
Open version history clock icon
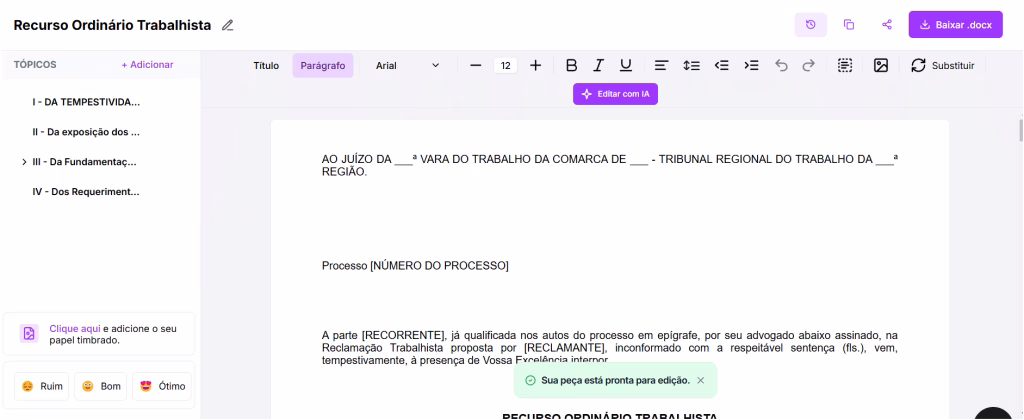pyautogui.click(x=810, y=25)
